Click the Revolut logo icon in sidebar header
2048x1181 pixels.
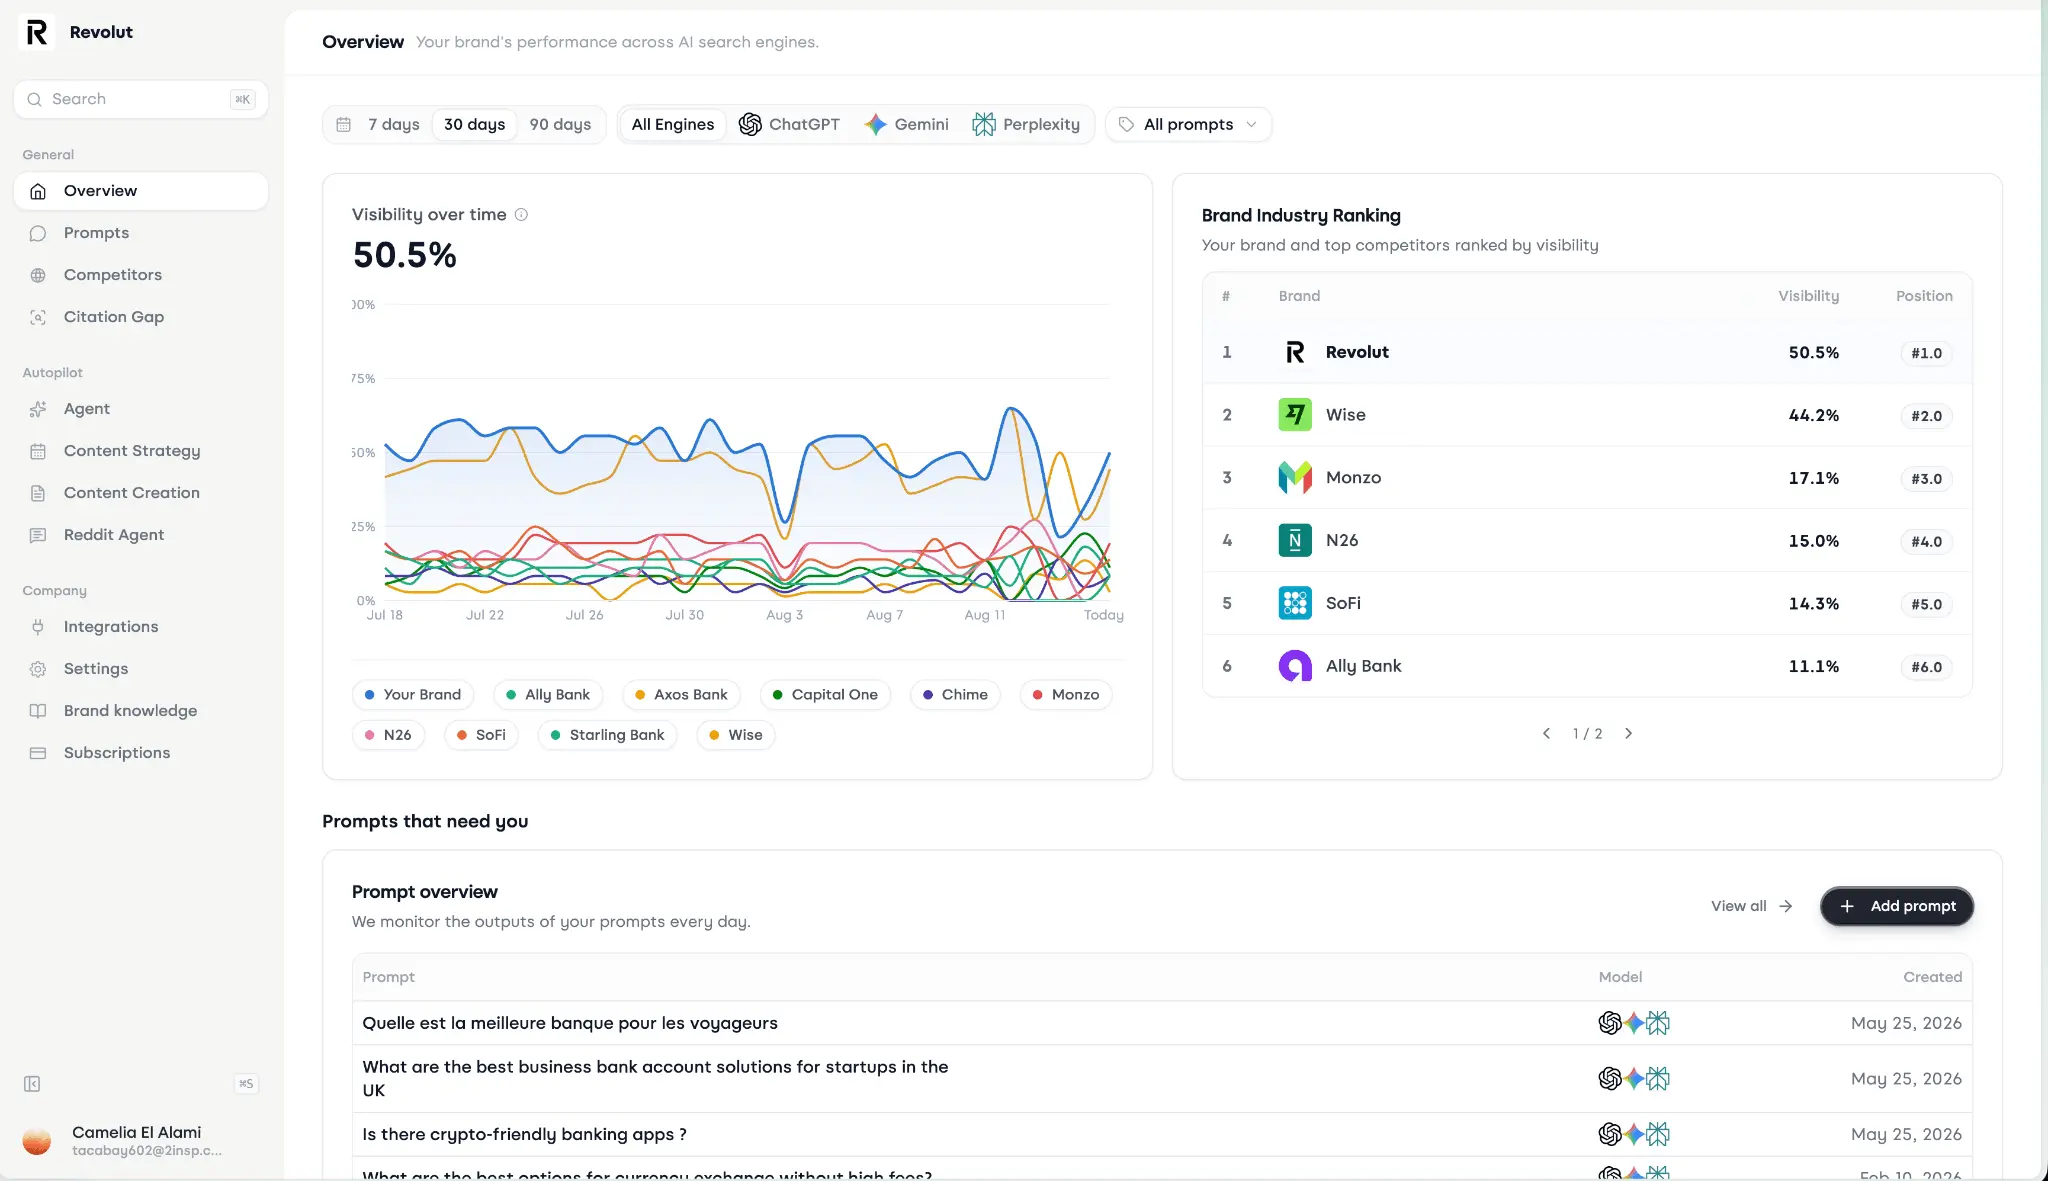(37, 32)
